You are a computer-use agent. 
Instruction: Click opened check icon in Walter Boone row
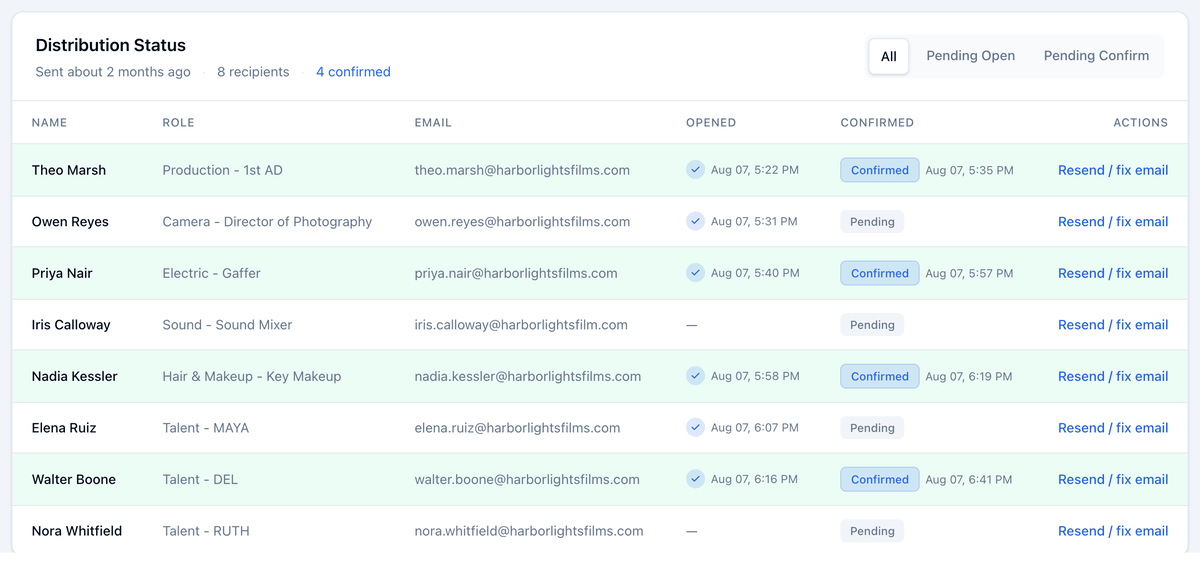[x=695, y=479]
